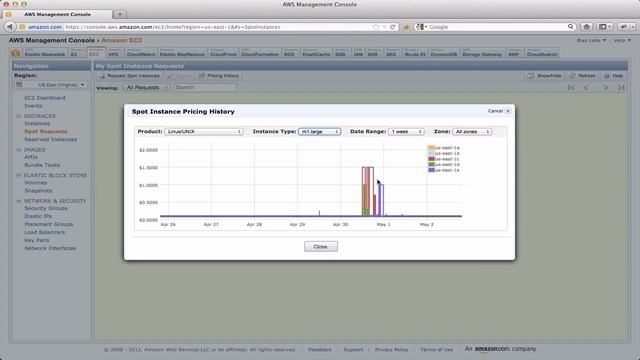Open Viewing dropdown set to All Requests

click(x=147, y=87)
